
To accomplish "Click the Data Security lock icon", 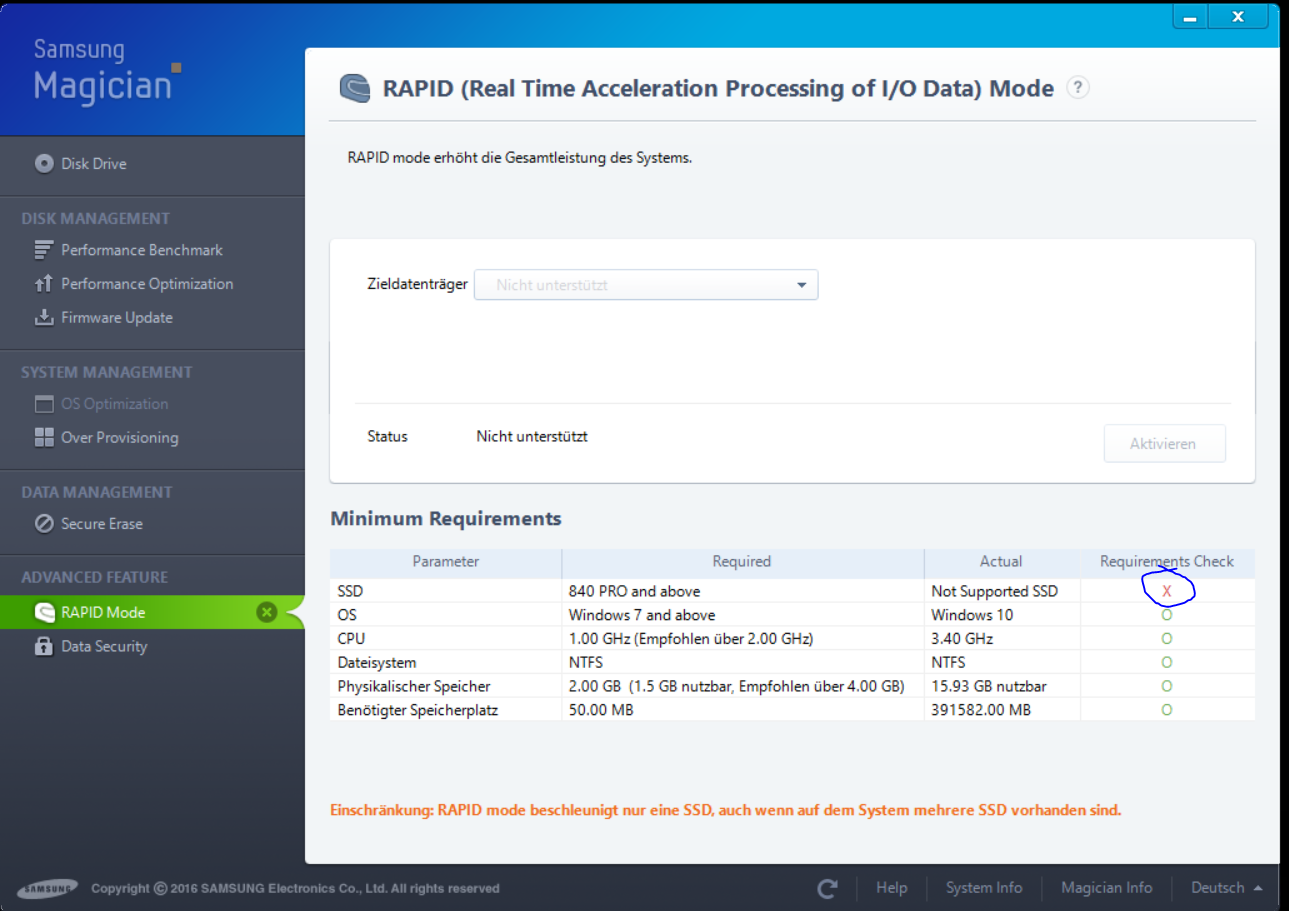I will [x=44, y=647].
